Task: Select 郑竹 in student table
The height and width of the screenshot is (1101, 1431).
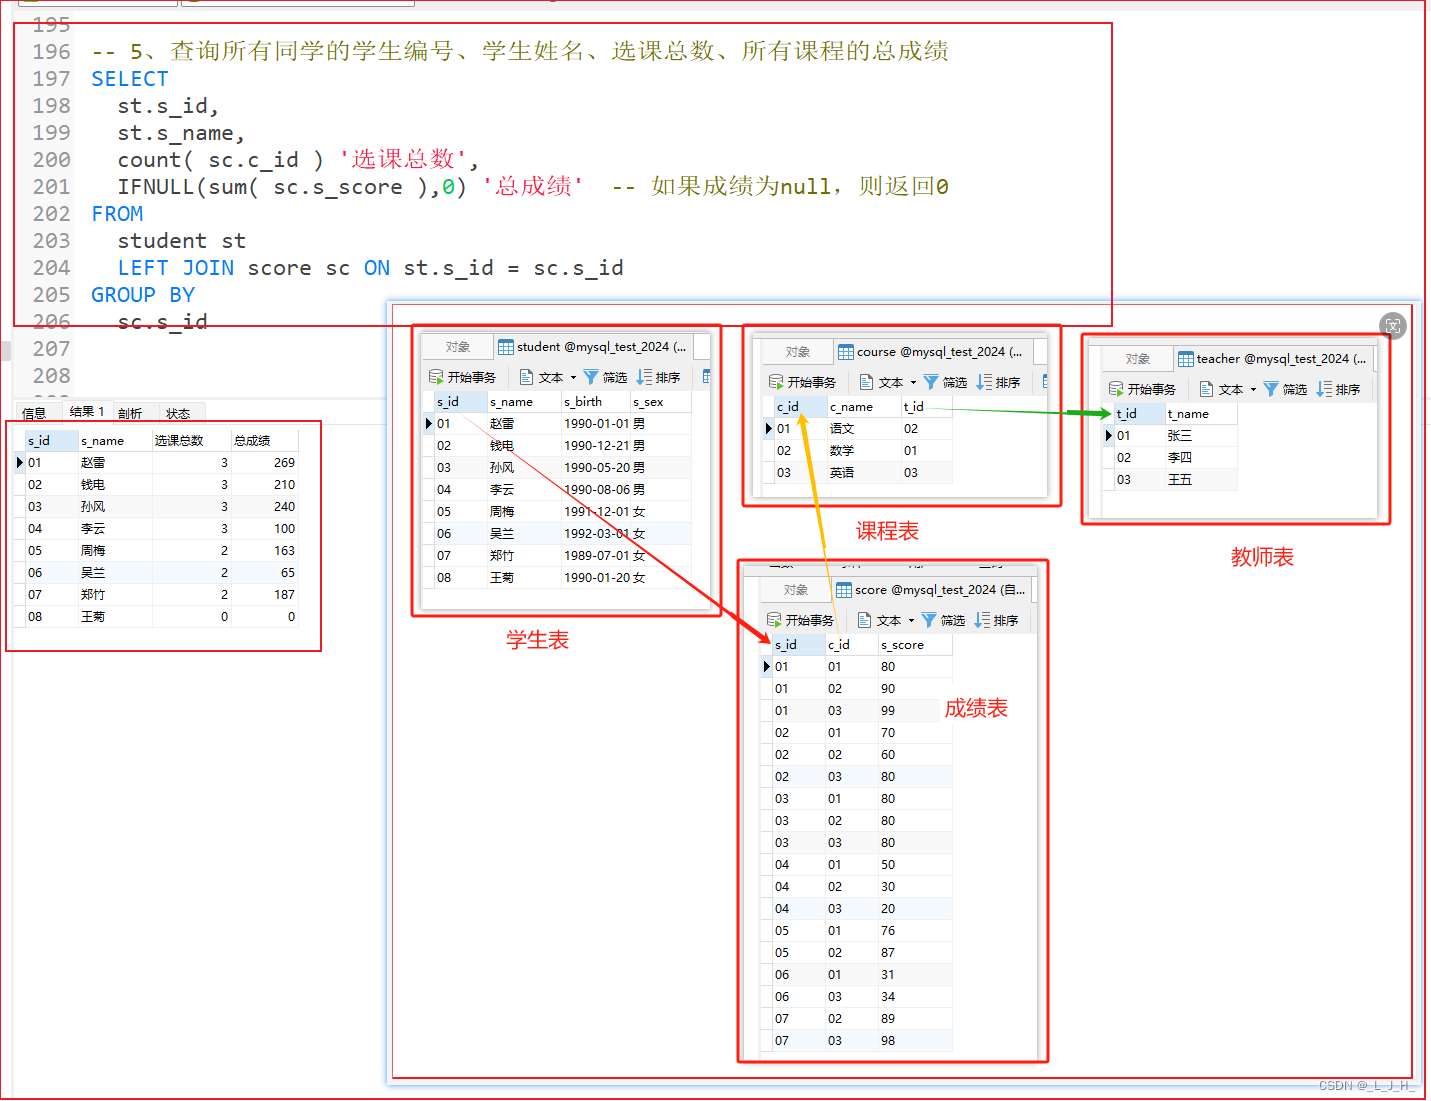Action: click(523, 556)
